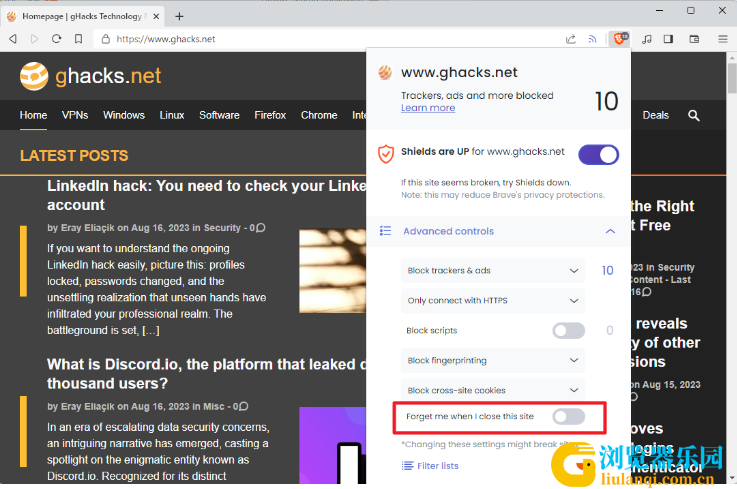This screenshot has height=489, width=737.
Task: Click the page vertical scrollbar thumb
Action: coord(731,78)
